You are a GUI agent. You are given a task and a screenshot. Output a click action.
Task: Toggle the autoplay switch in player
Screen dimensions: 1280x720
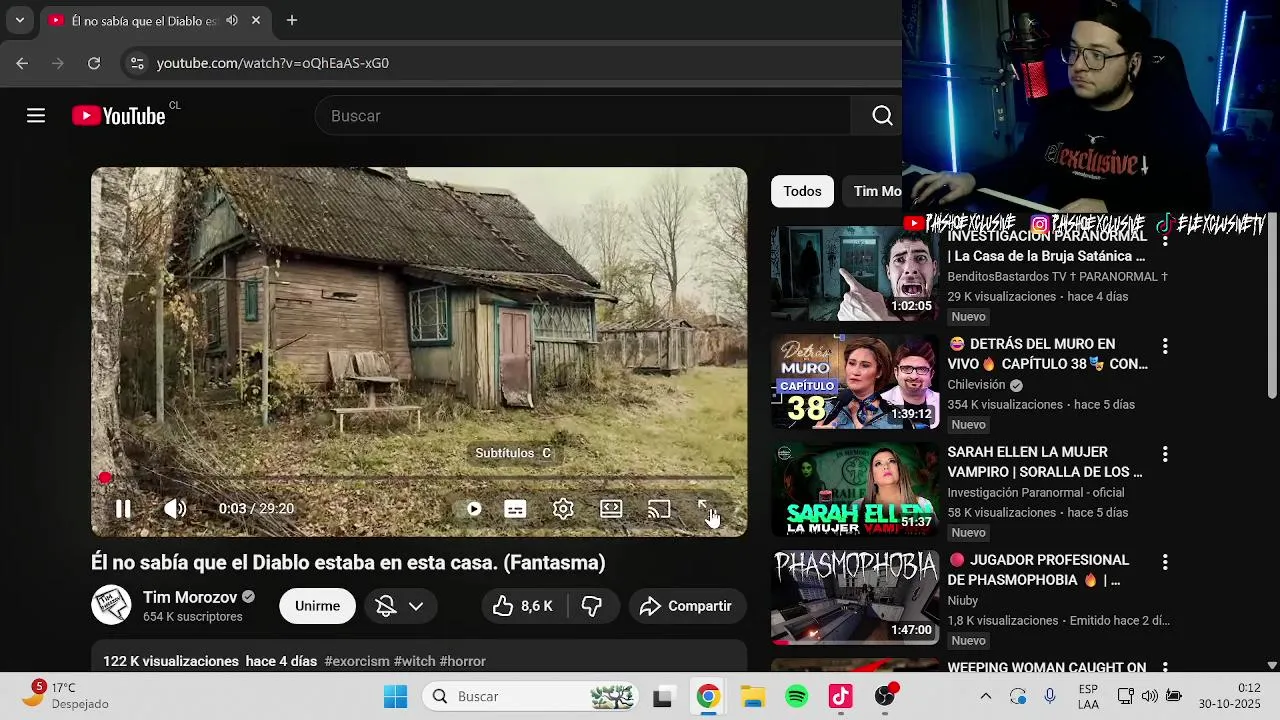[472, 509]
